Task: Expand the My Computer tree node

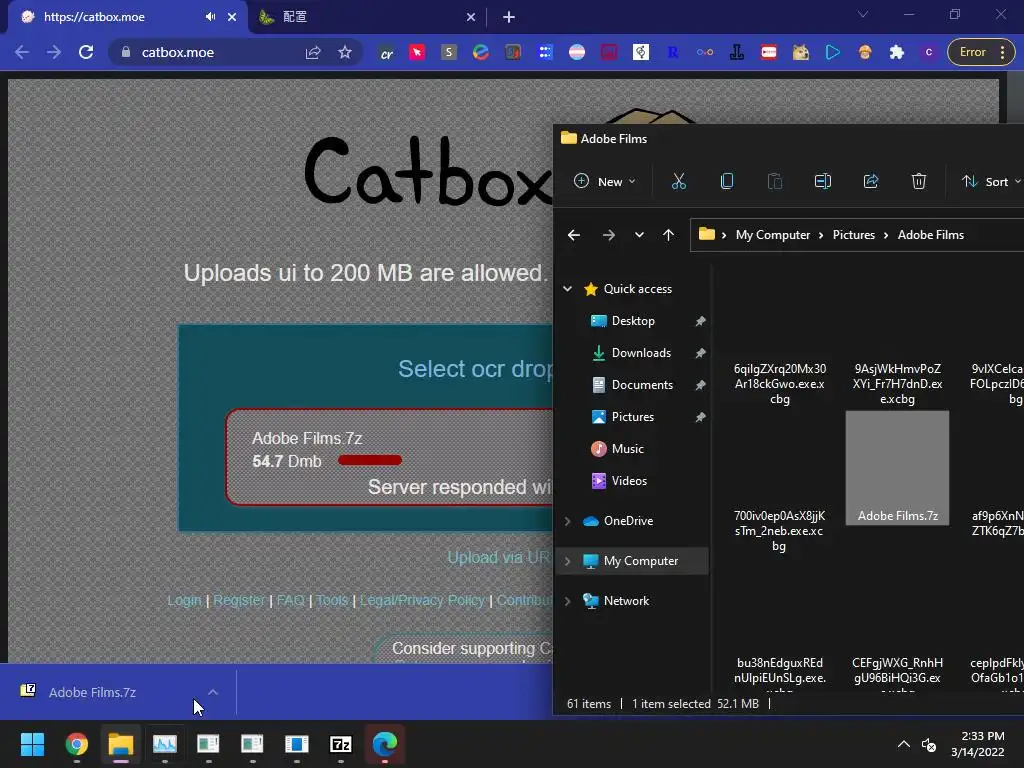Action: (568, 561)
